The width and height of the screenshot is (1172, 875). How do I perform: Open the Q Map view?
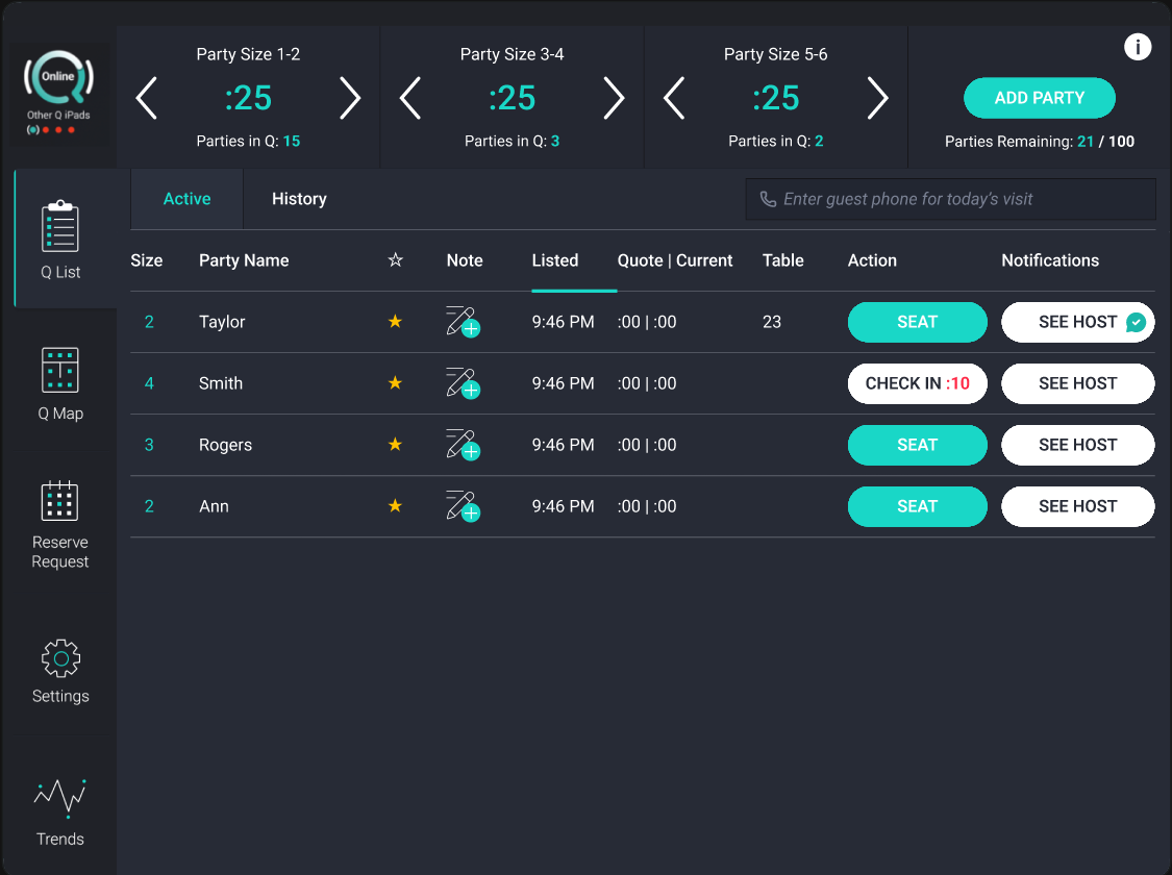coord(61,384)
